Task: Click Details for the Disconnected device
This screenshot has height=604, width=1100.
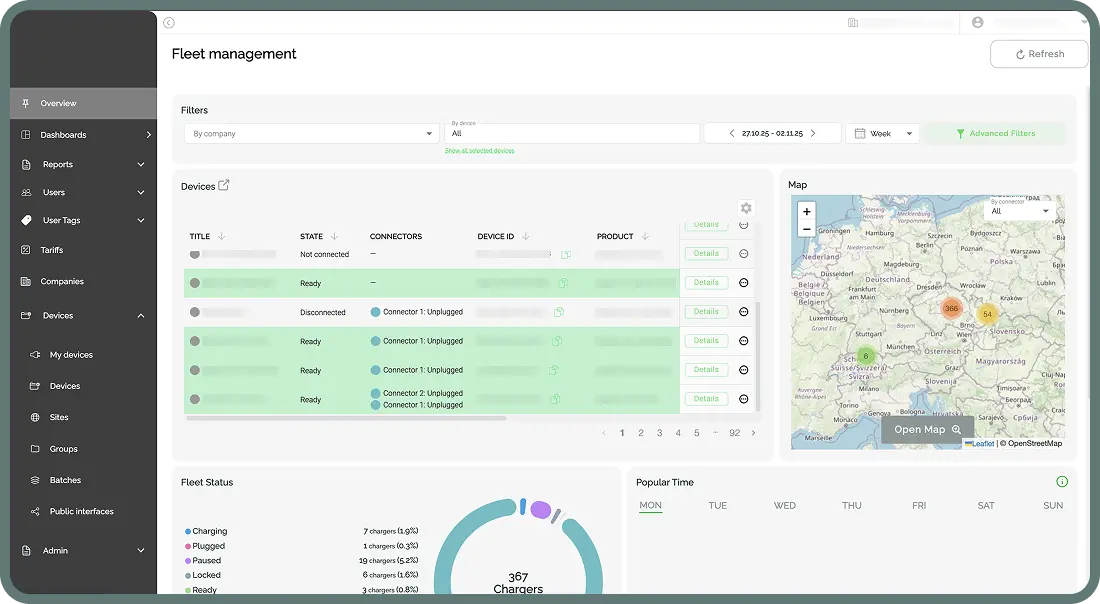Action: 706,311
